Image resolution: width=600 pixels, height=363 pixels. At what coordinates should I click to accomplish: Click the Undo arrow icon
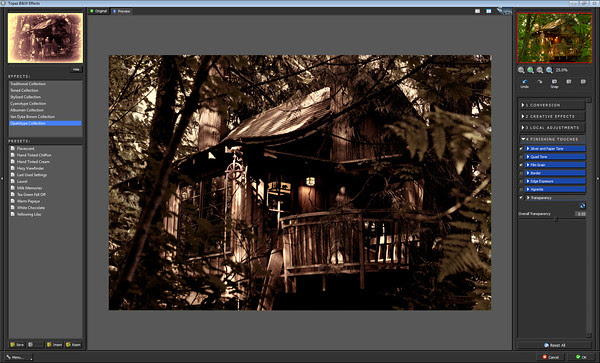click(x=525, y=82)
